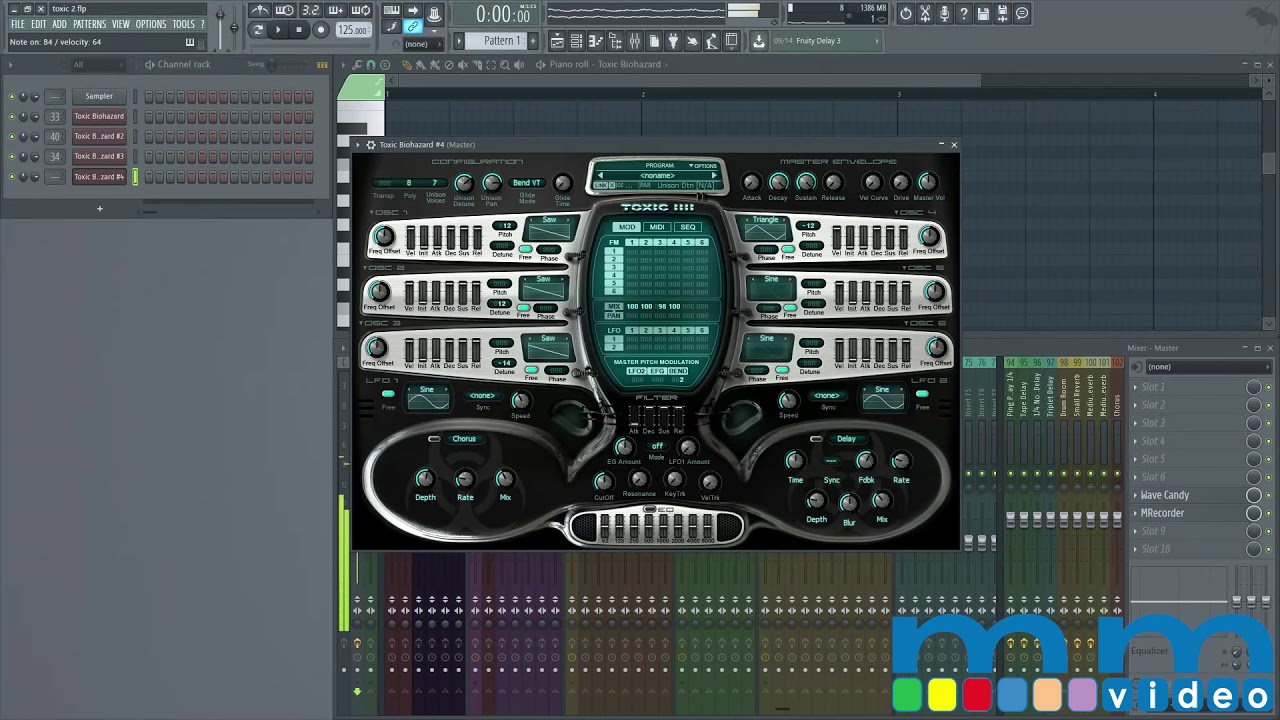The height and width of the screenshot is (720, 1280).
Task: Click the record button in transport
Action: (x=321, y=30)
